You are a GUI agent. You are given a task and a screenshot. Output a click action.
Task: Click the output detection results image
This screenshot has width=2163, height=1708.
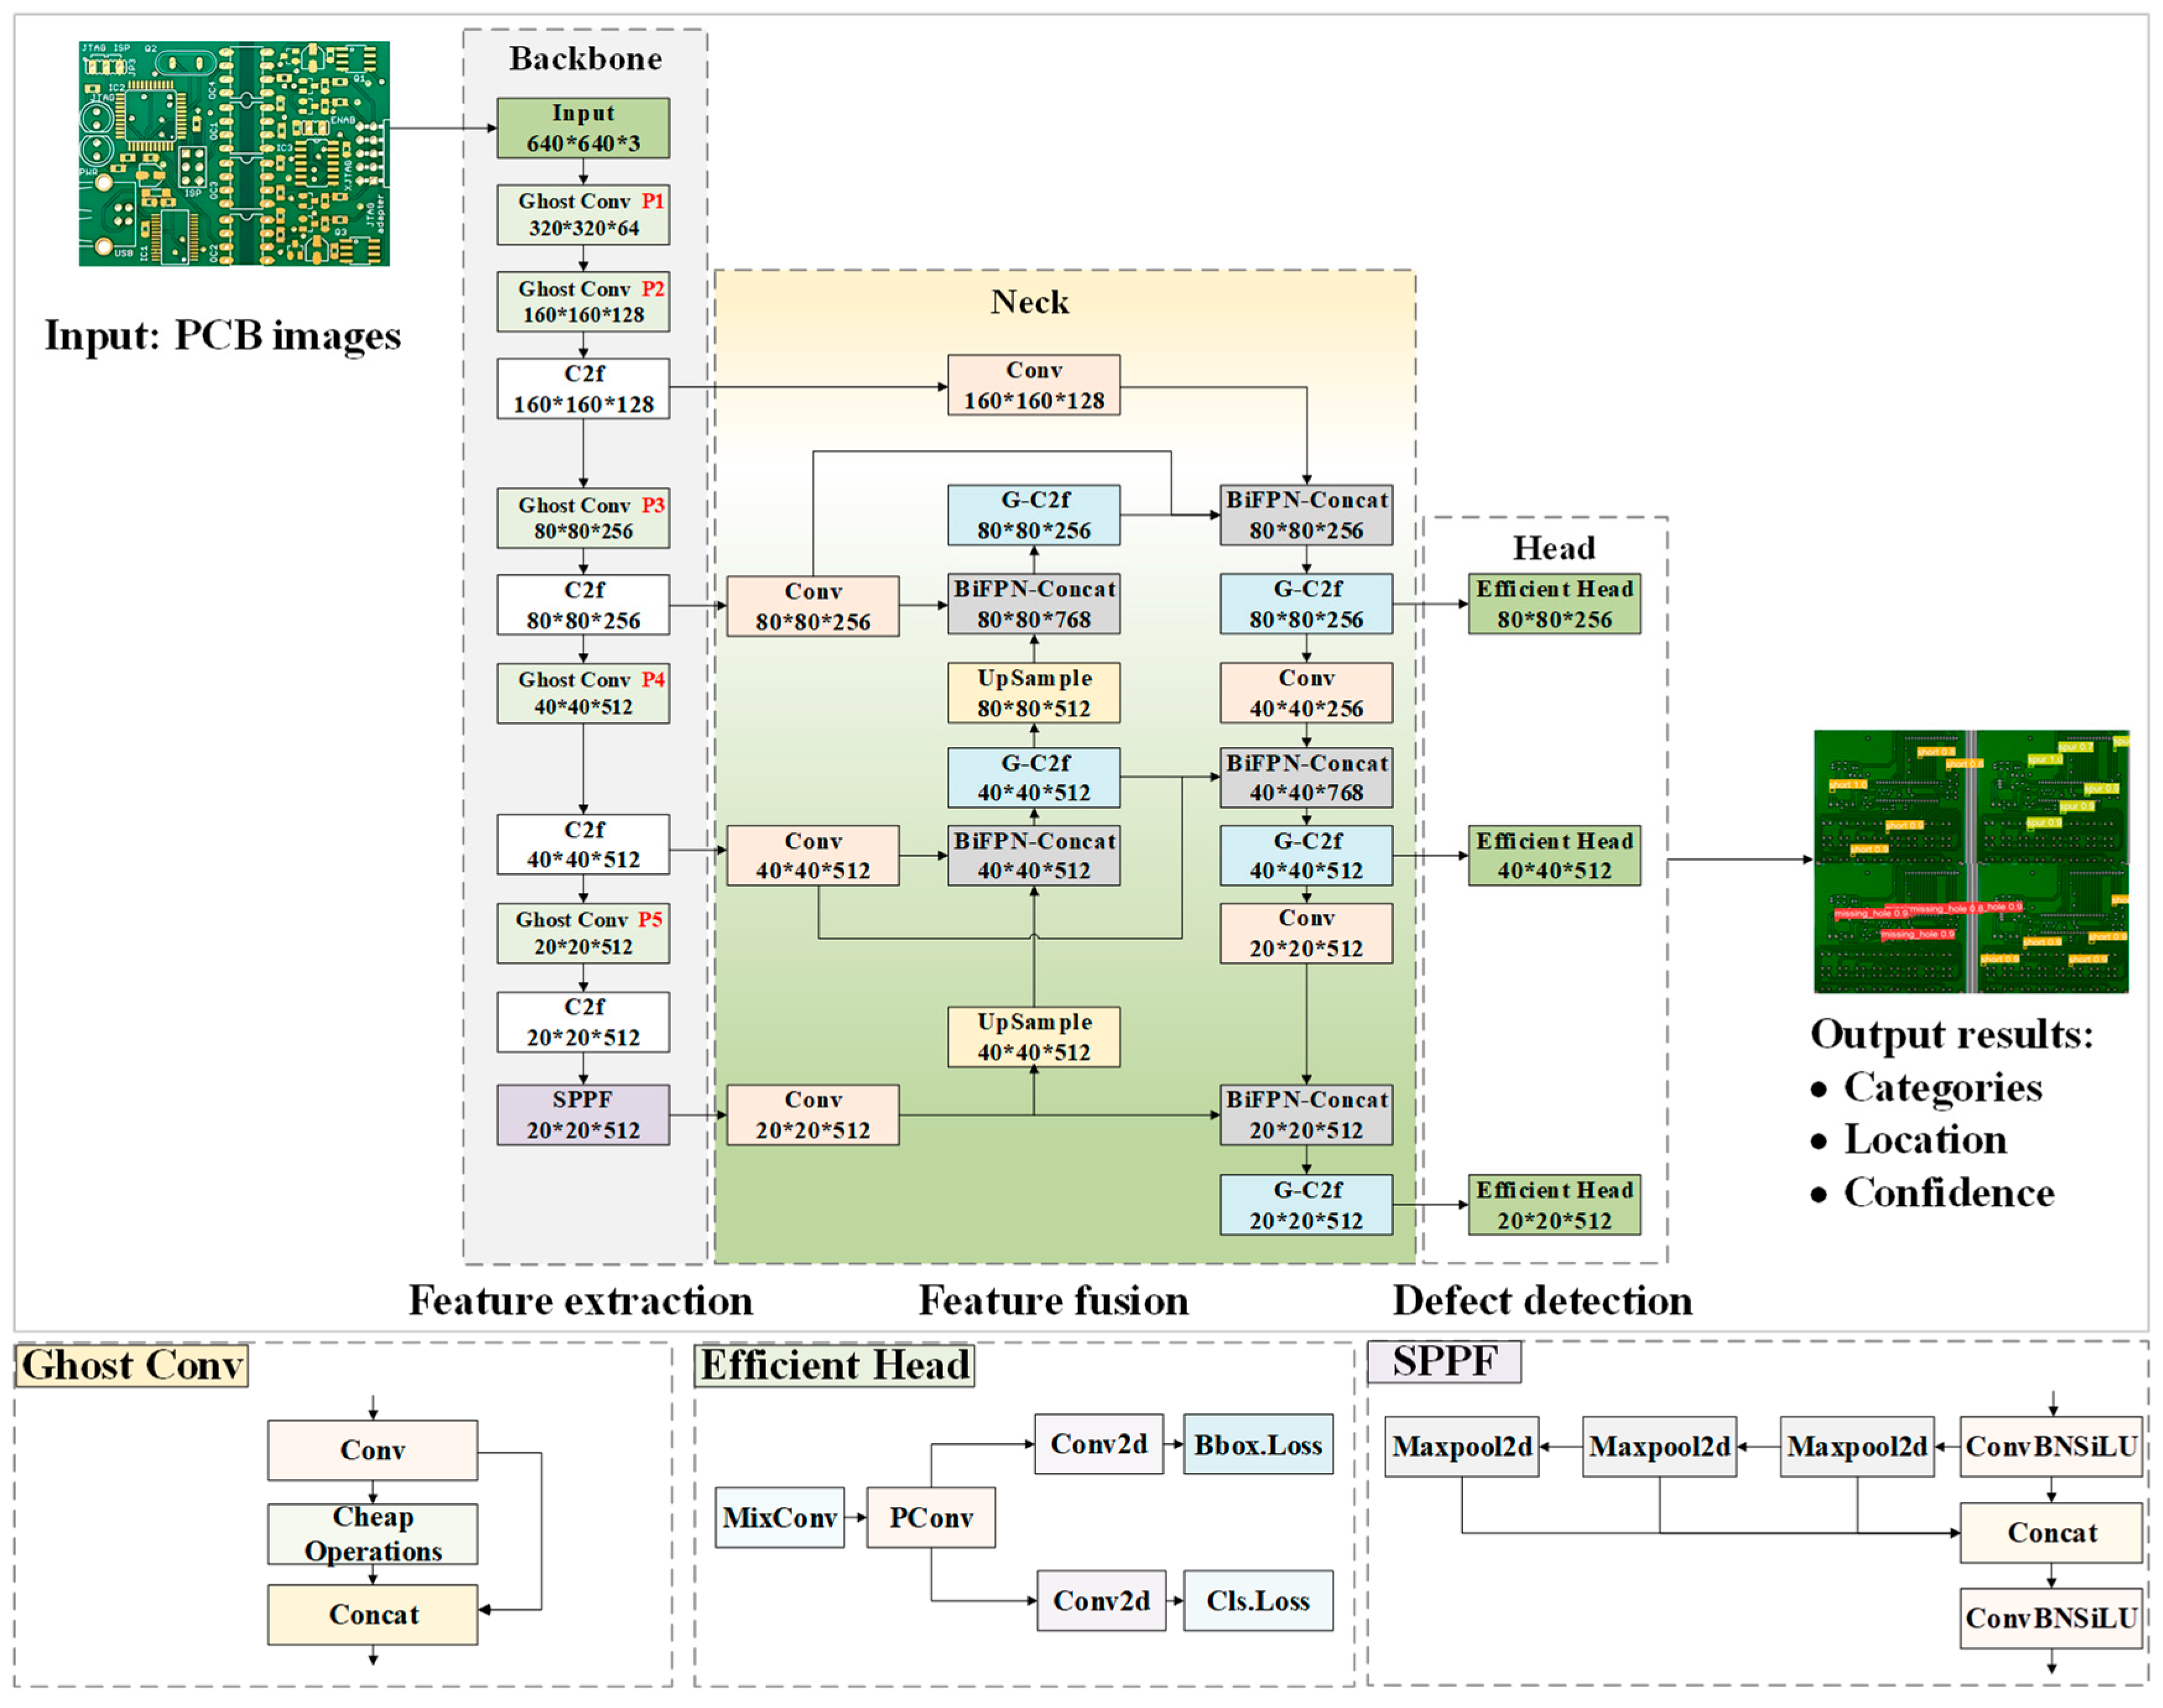coord(1971,861)
